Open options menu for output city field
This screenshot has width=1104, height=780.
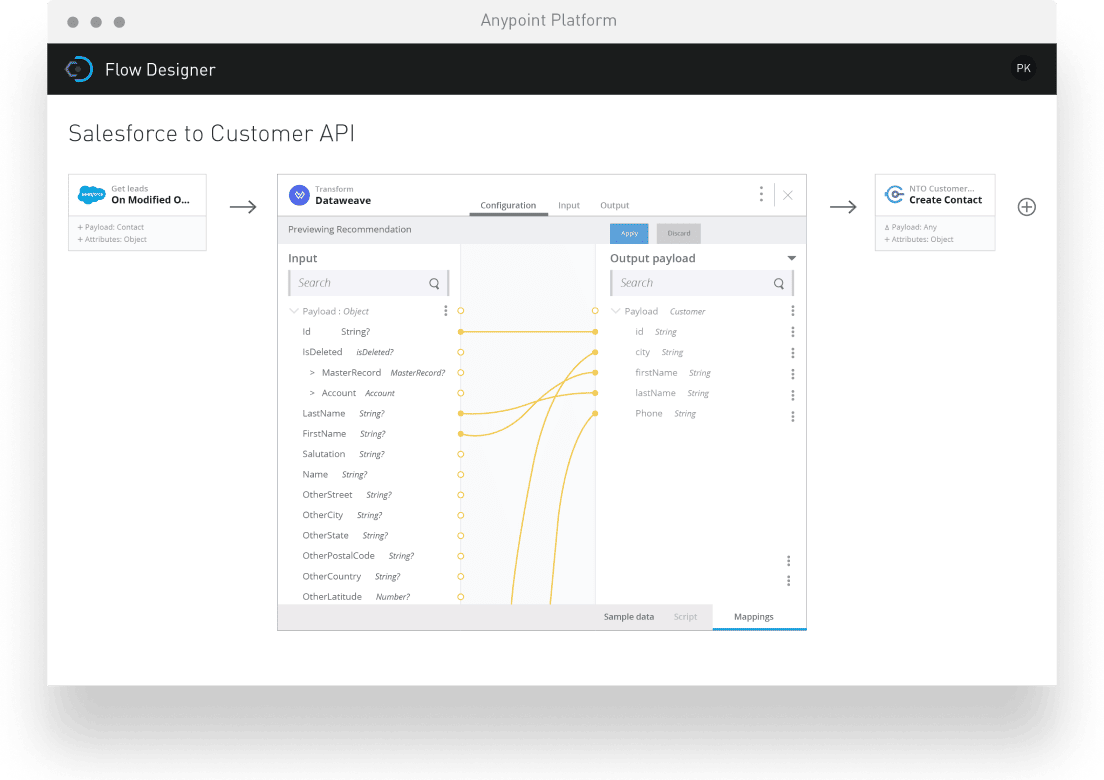793,353
